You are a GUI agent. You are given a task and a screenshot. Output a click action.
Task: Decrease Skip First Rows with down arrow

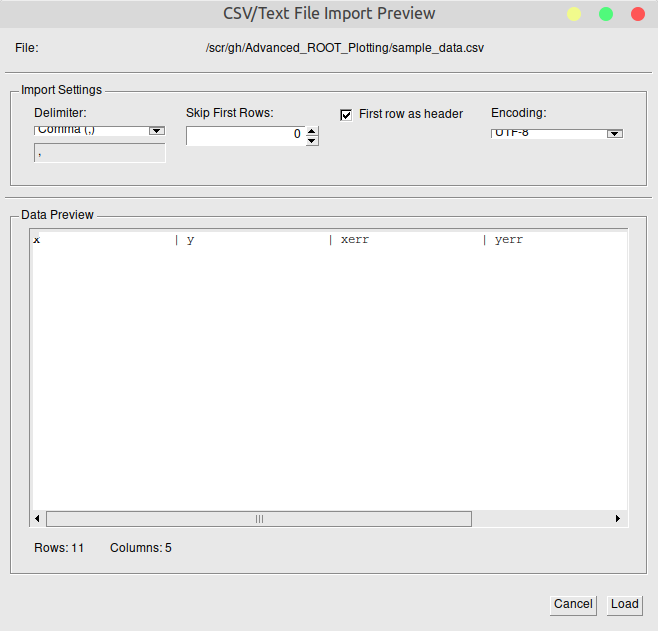[312, 141]
